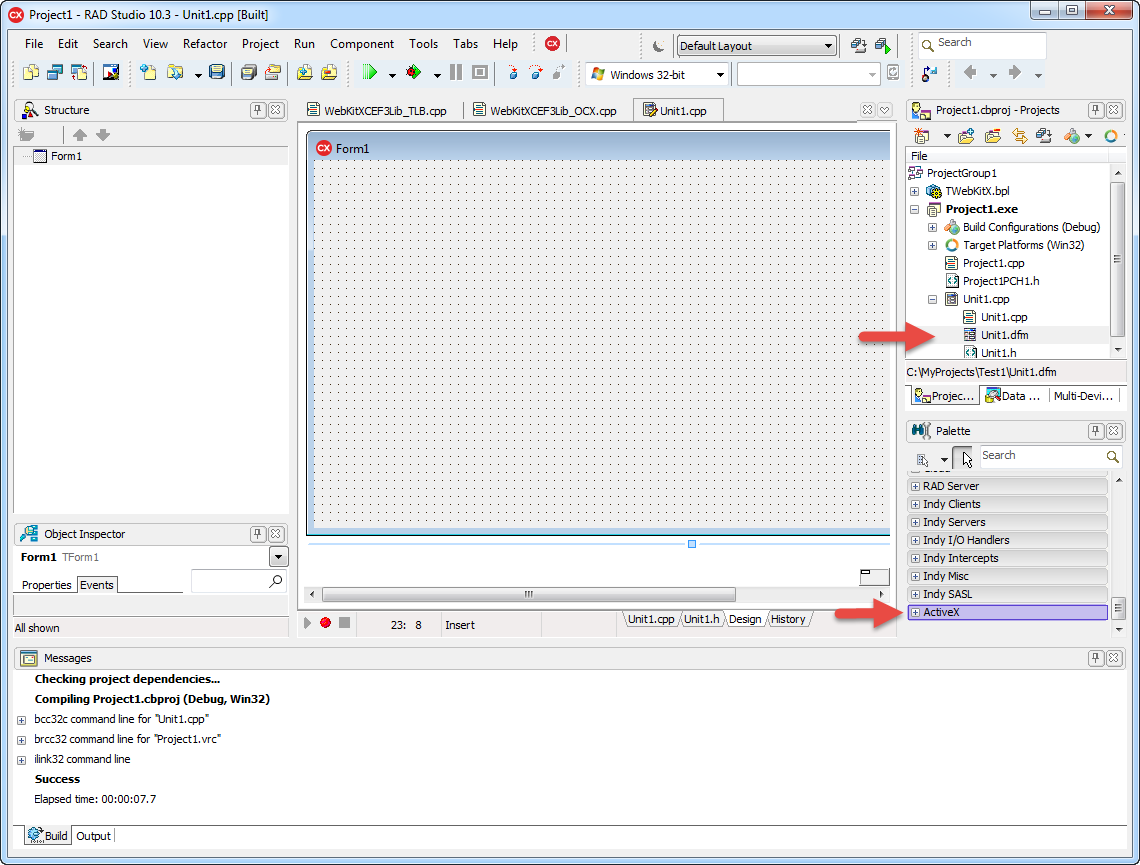Screen dimensions: 1140x865
Task: Expand bcc32c command line message
Action: pyautogui.click(x=22, y=720)
